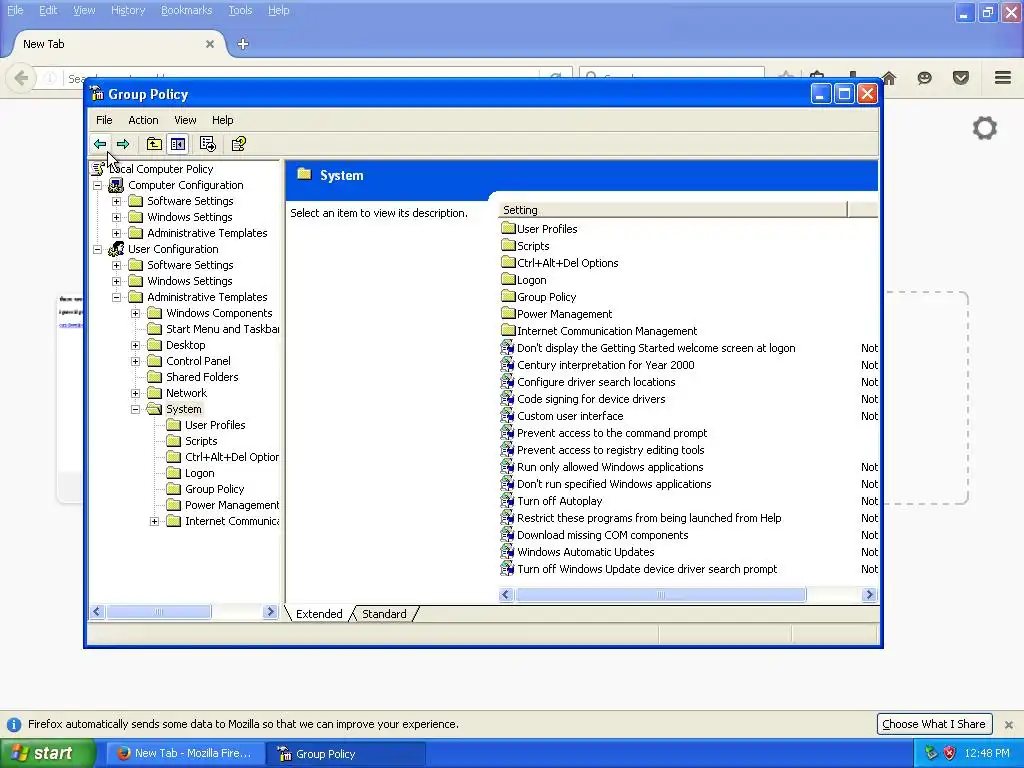The height and width of the screenshot is (768, 1024).
Task: Switch to the Extended tab
Action: point(319,614)
